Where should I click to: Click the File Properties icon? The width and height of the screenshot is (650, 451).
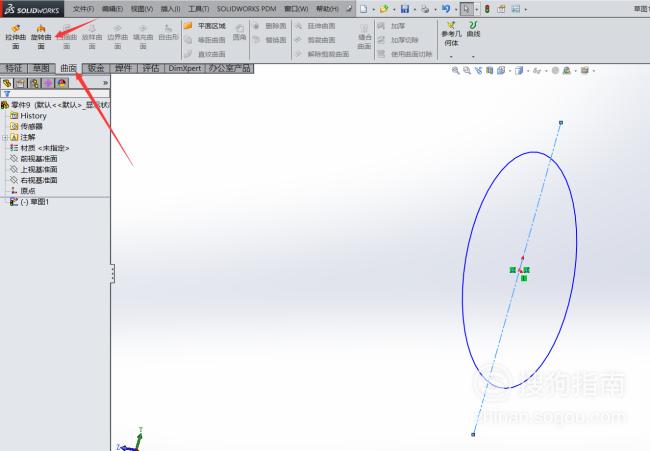(x=501, y=9)
